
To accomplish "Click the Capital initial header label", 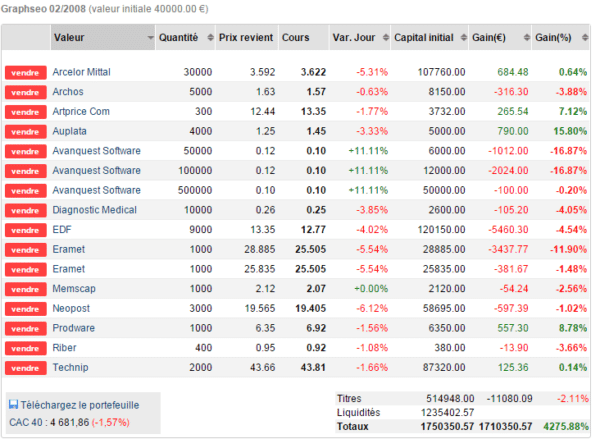I will (x=424, y=38).
